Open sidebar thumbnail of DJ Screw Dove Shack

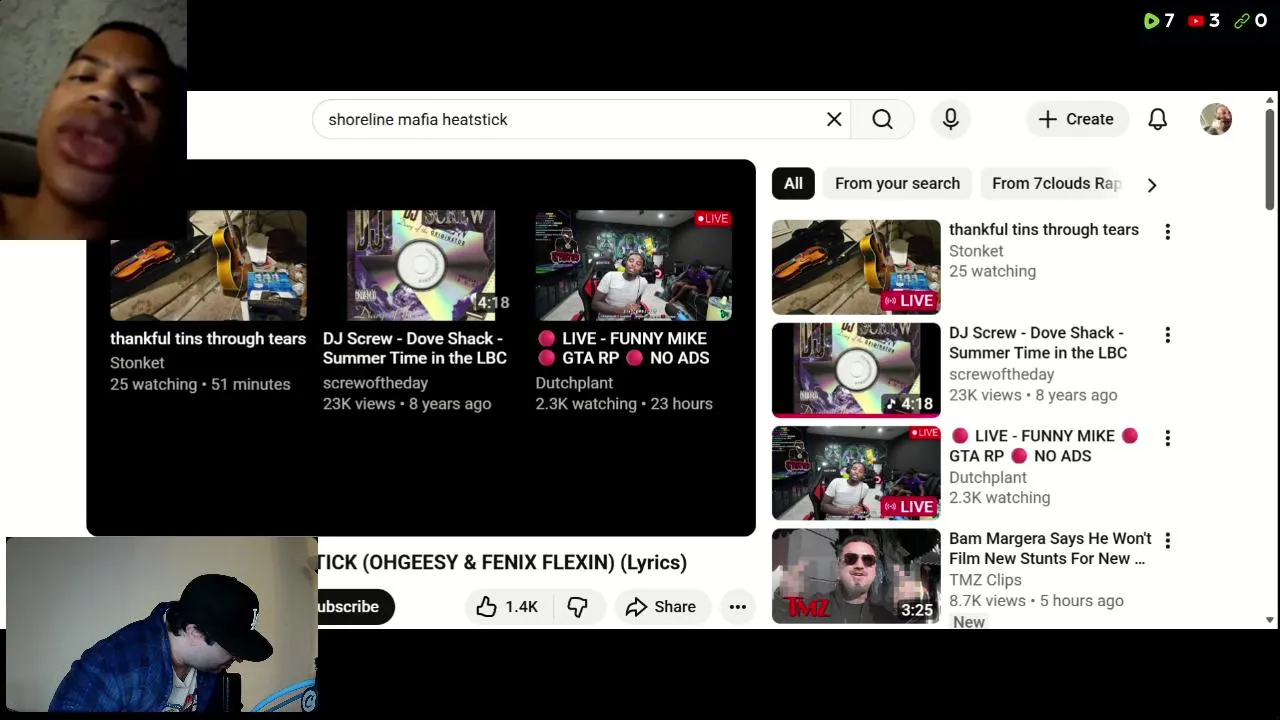tap(856, 370)
